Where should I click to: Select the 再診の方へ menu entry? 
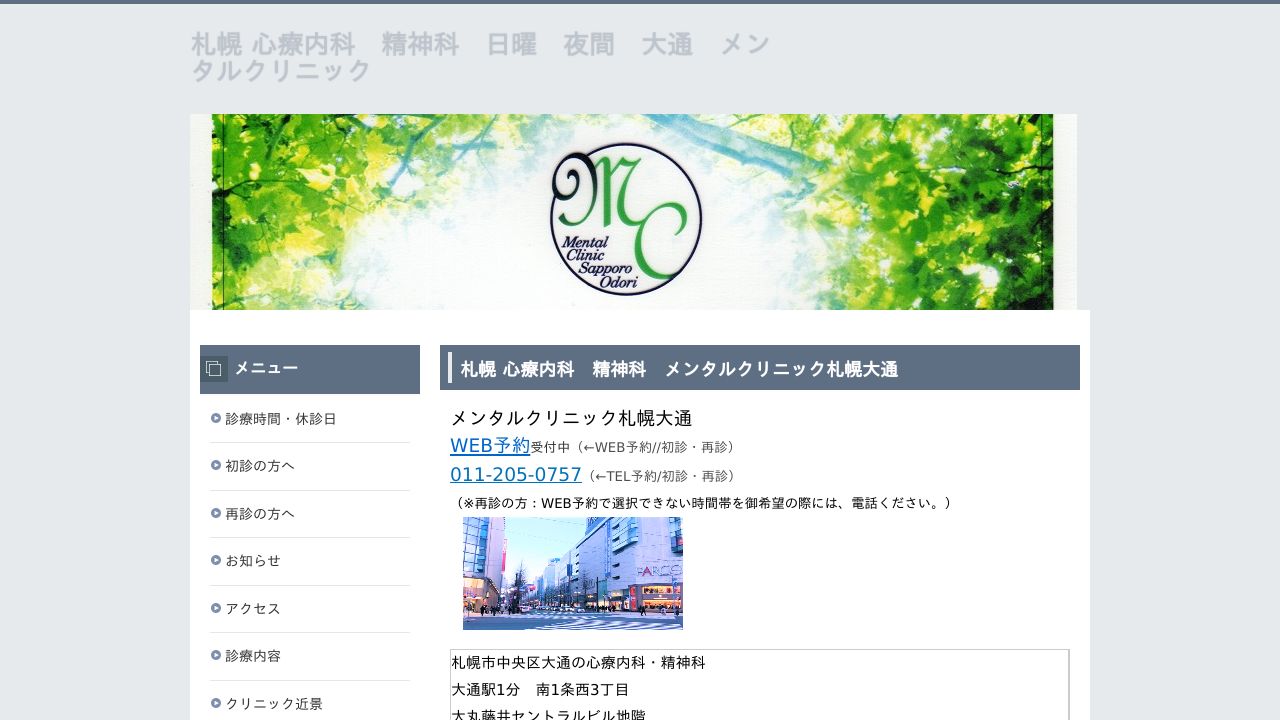click(260, 514)
